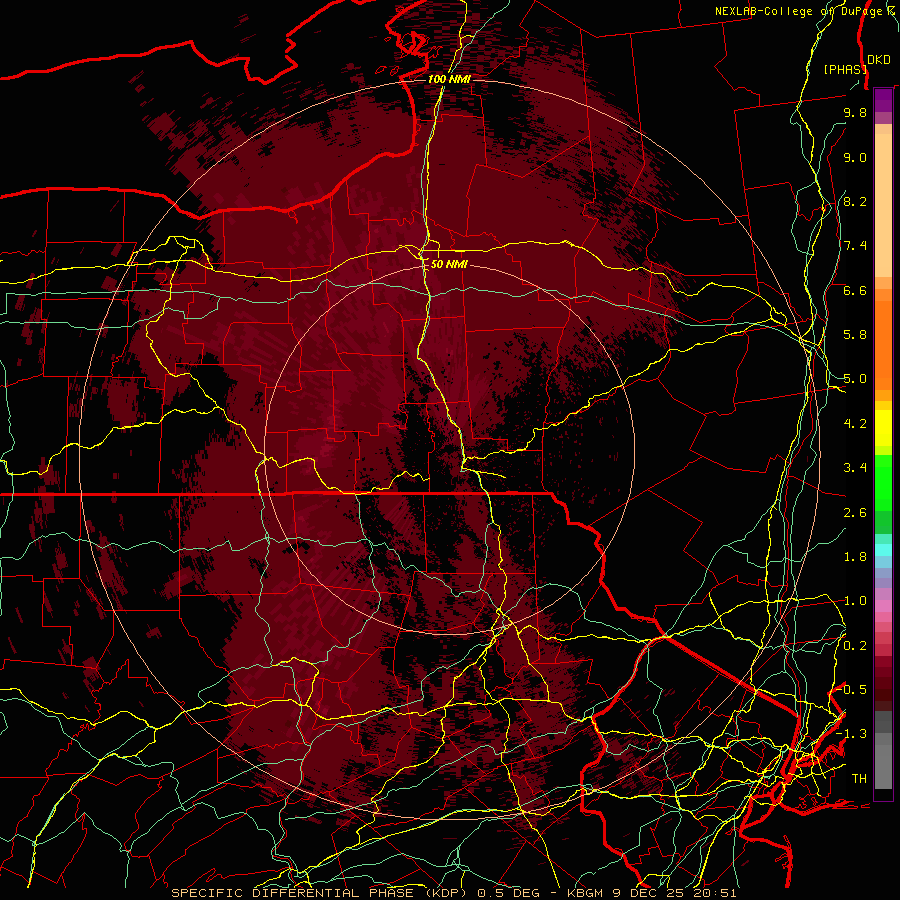This screenshot has width=900, height=900.
Task: Click the "DKD" label above the color scale
Action: click(879, 60)
